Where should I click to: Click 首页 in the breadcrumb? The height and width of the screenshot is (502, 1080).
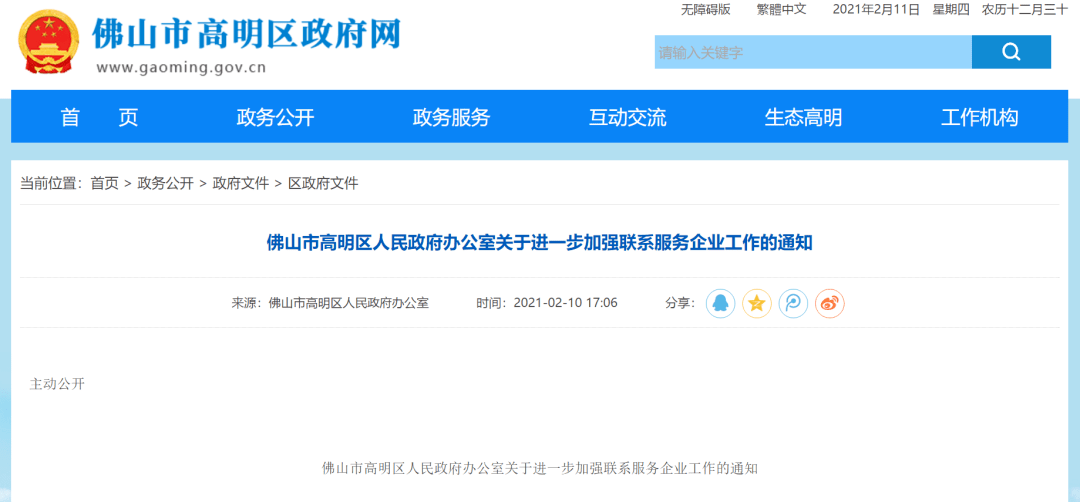click(x=104, y=183)
